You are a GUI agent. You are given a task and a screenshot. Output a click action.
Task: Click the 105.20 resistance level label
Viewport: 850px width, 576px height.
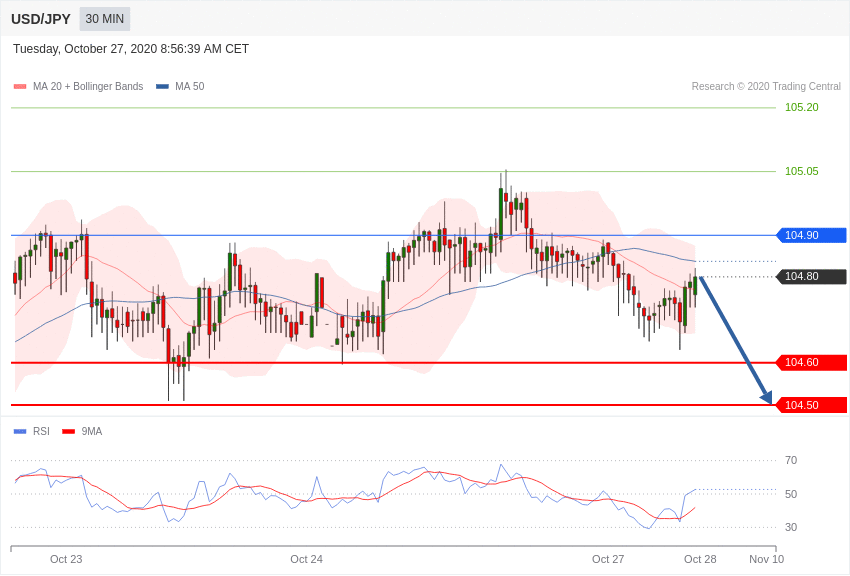[x=802, y=107]
